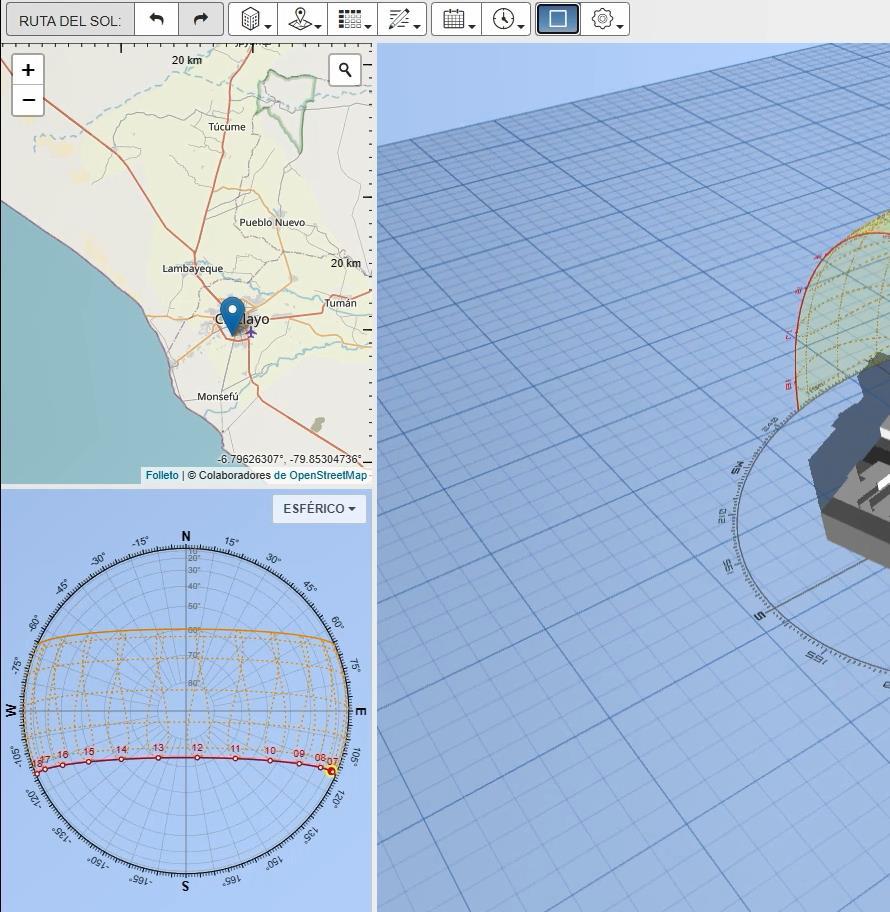This screenshot has height=912, width=890.
Task: Open the map location pin menu
Action: pos(303,20)
